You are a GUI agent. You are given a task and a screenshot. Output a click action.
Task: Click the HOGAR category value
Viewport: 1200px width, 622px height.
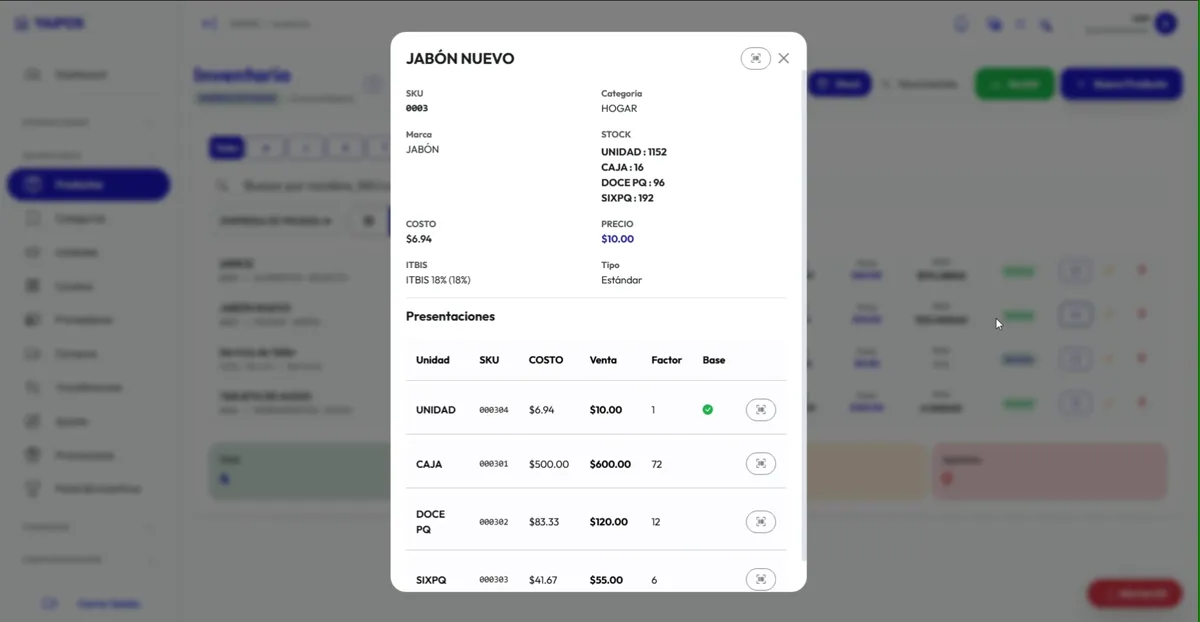619,108
